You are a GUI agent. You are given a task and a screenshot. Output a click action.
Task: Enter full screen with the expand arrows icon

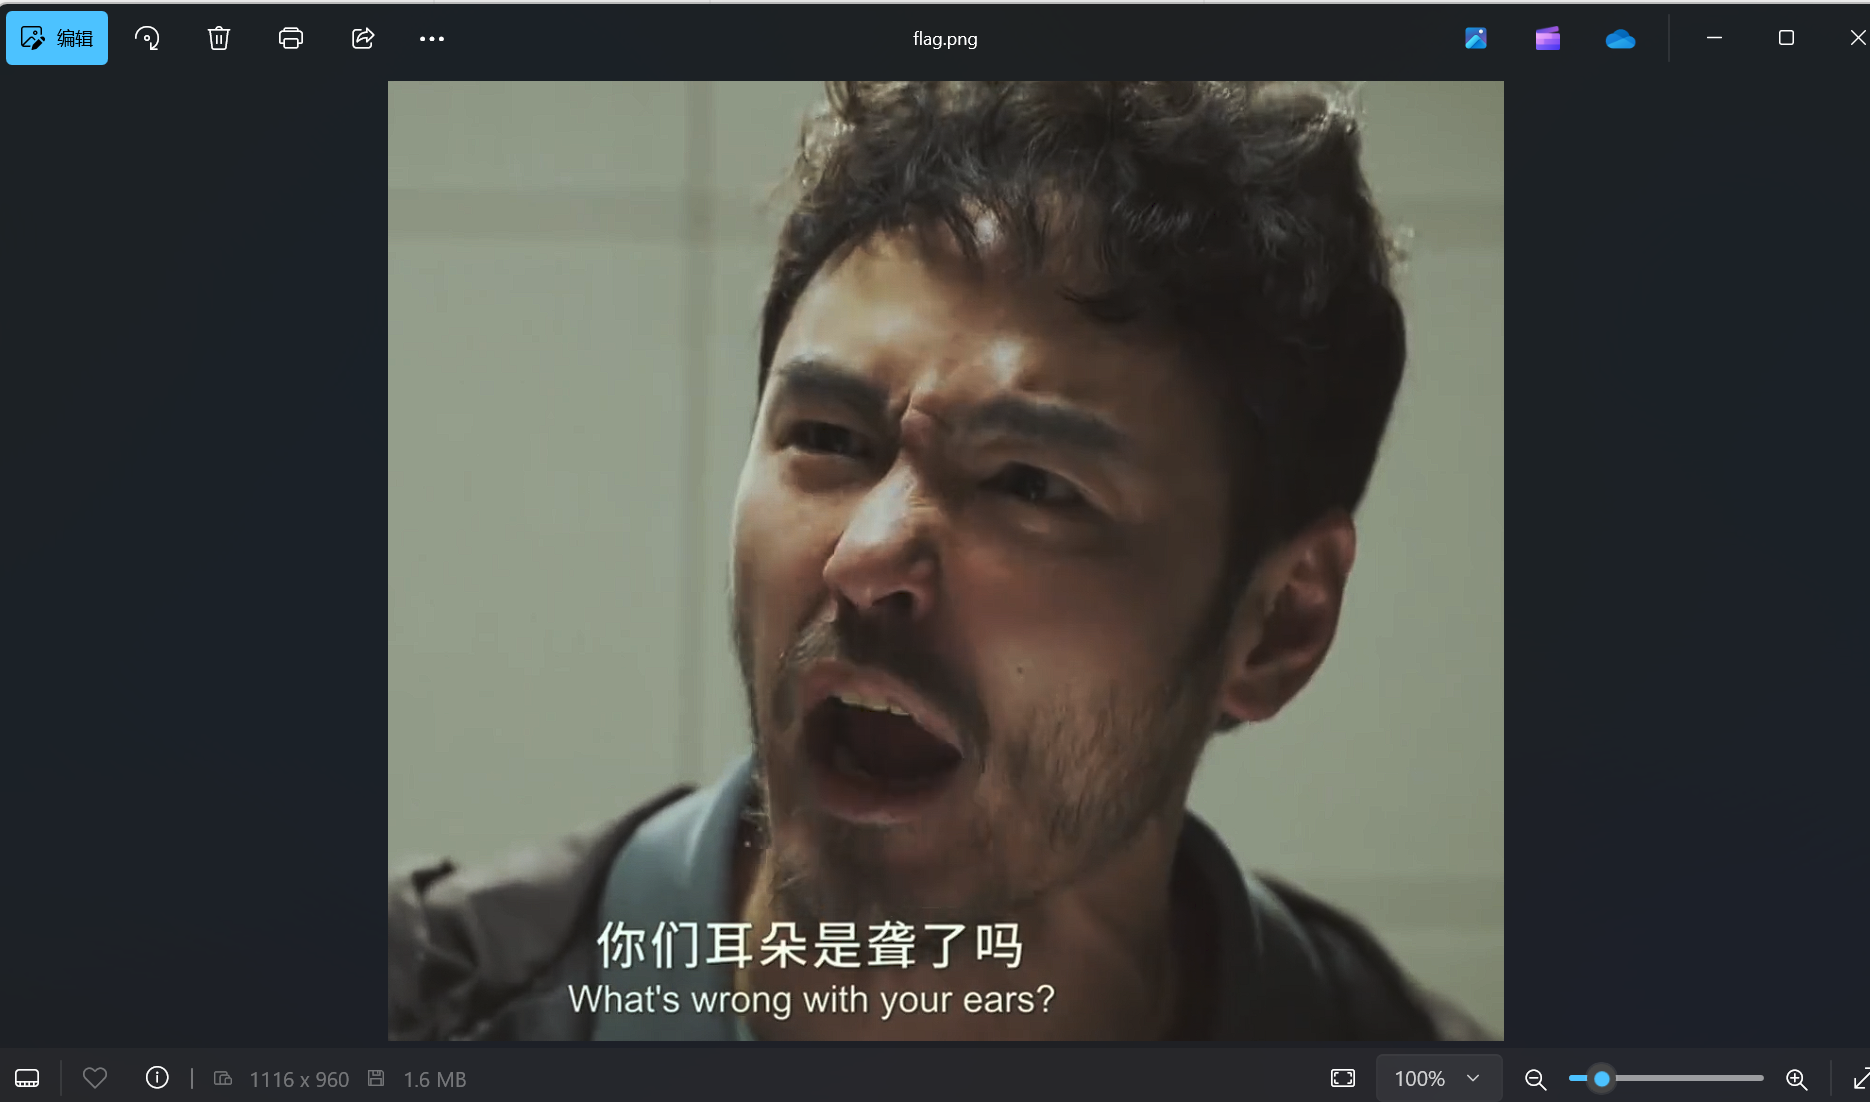[1860, 1079]
